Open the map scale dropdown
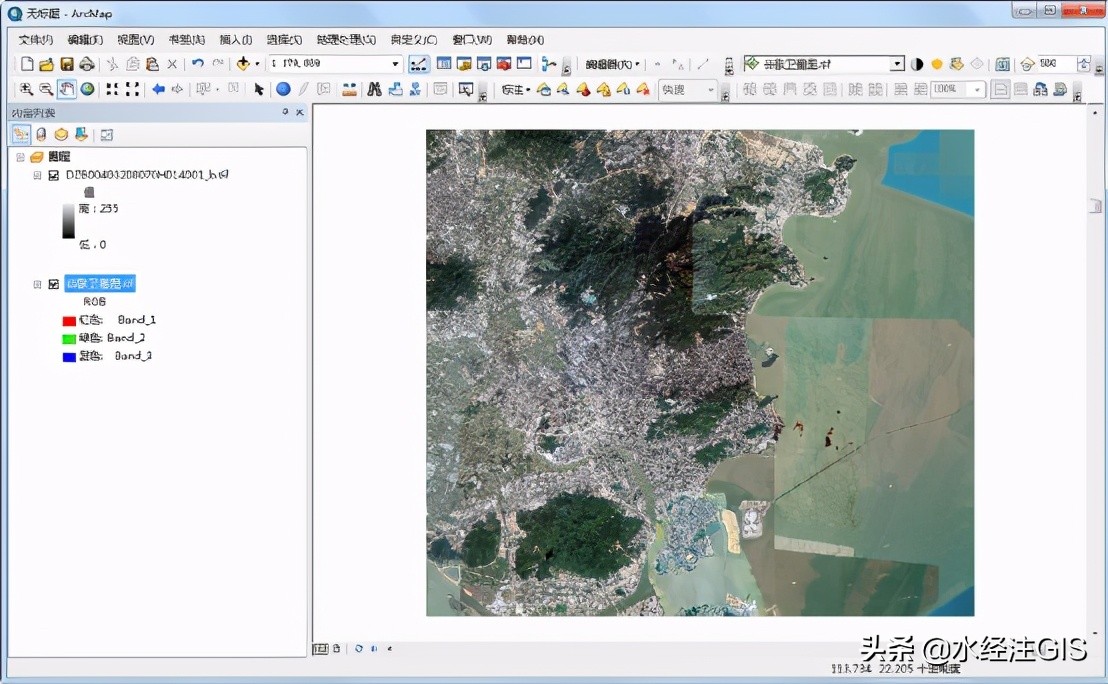This screenshot has height=684, width=1108. (x=395, y=64)
